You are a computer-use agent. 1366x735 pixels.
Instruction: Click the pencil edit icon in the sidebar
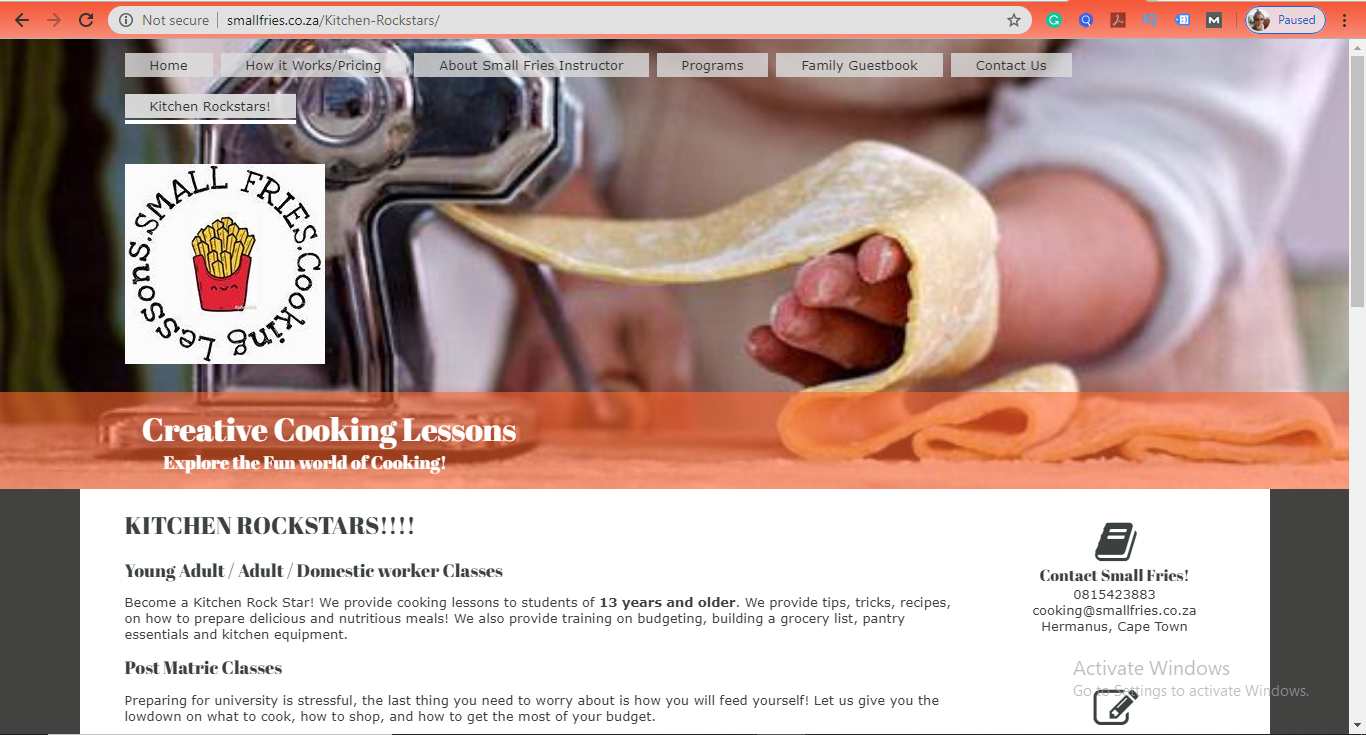1115,707
